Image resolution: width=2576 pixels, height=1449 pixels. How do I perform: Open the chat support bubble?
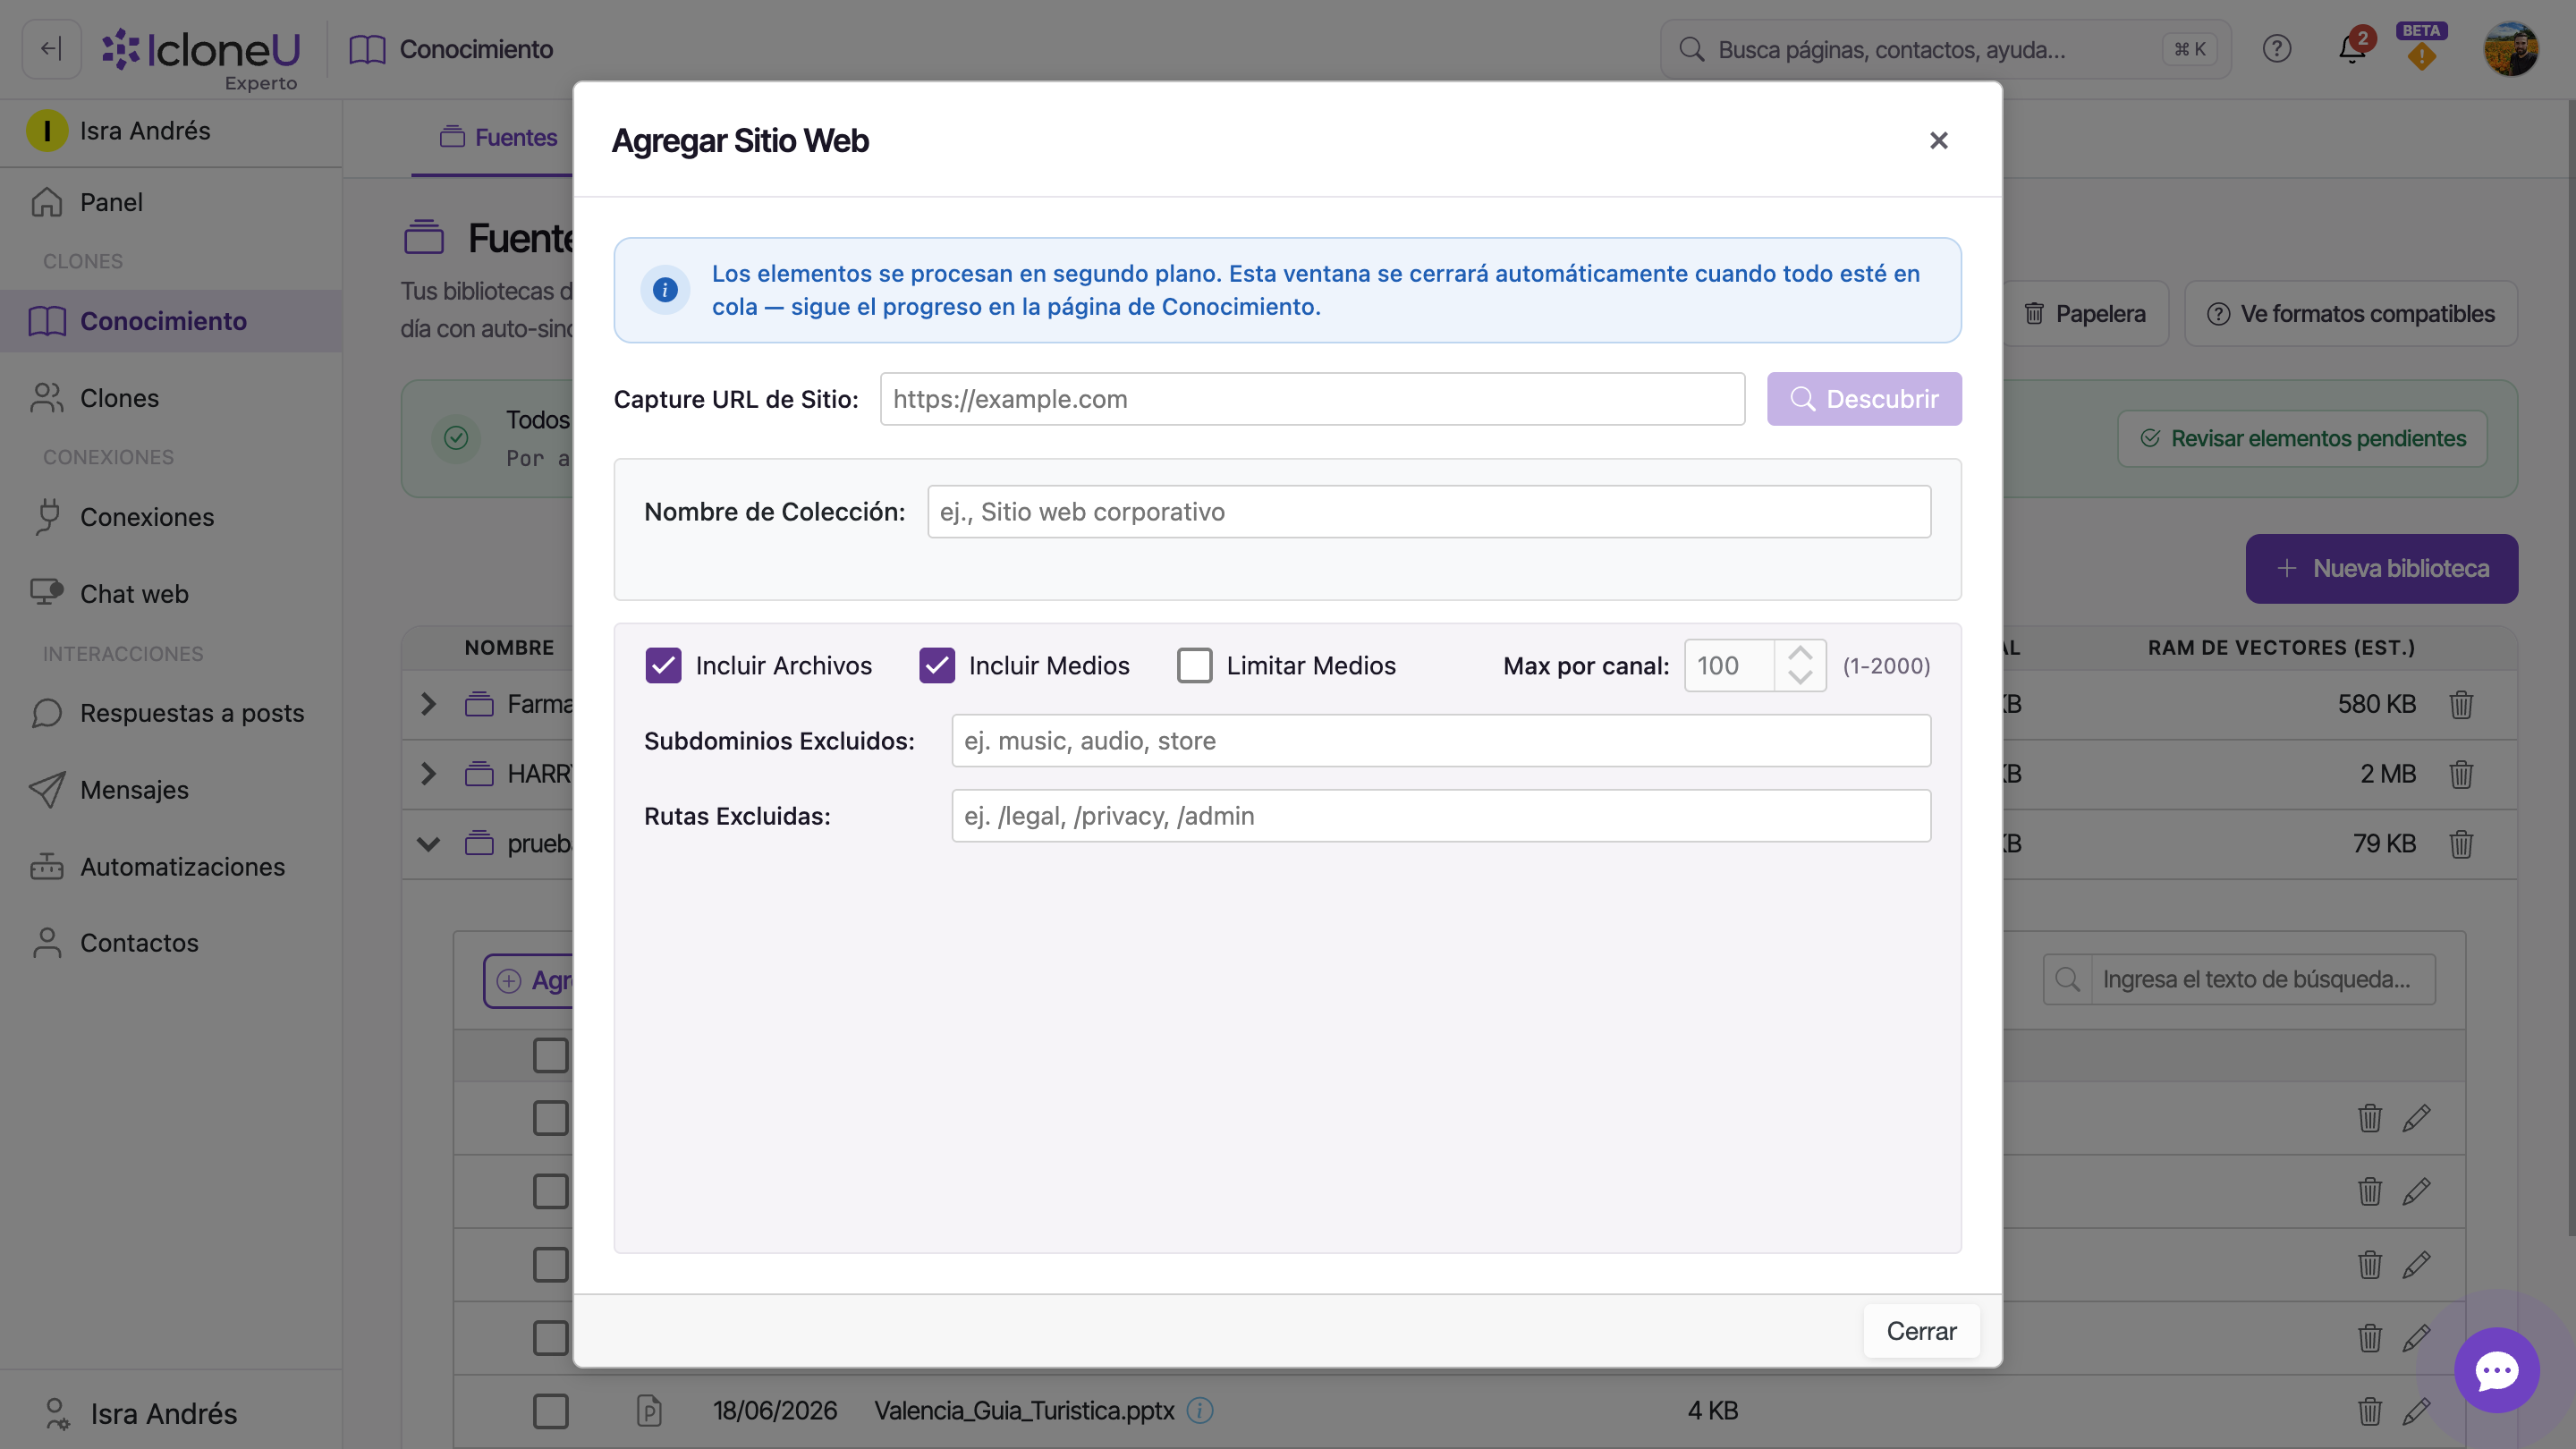coord(2497,1370)
